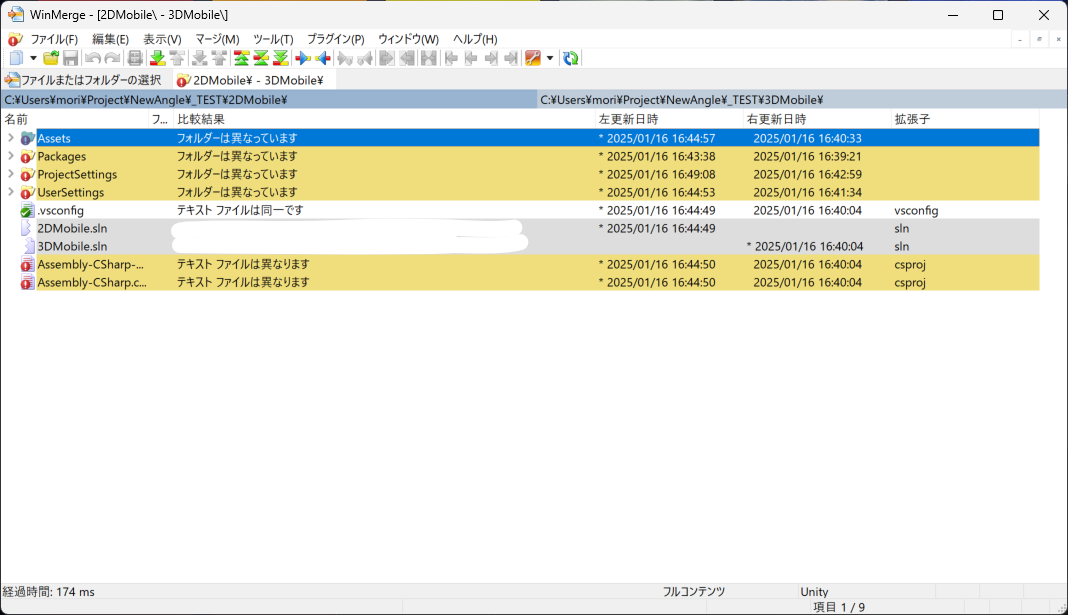Click the WinMerge icon in the title bar

[15, 14]
